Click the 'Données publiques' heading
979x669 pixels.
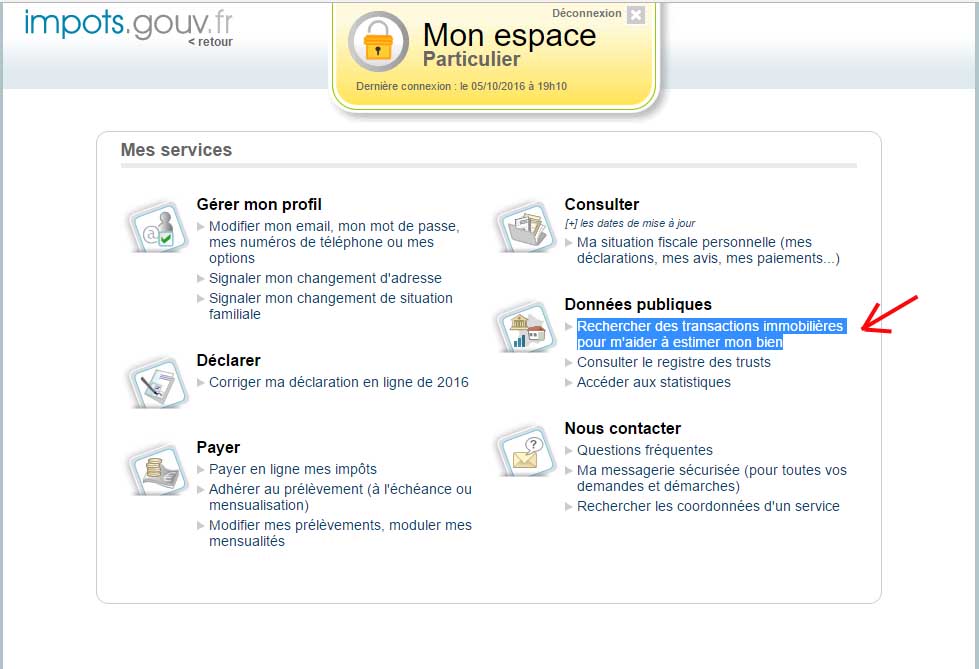pyautogui.click(x=637, y=304)
